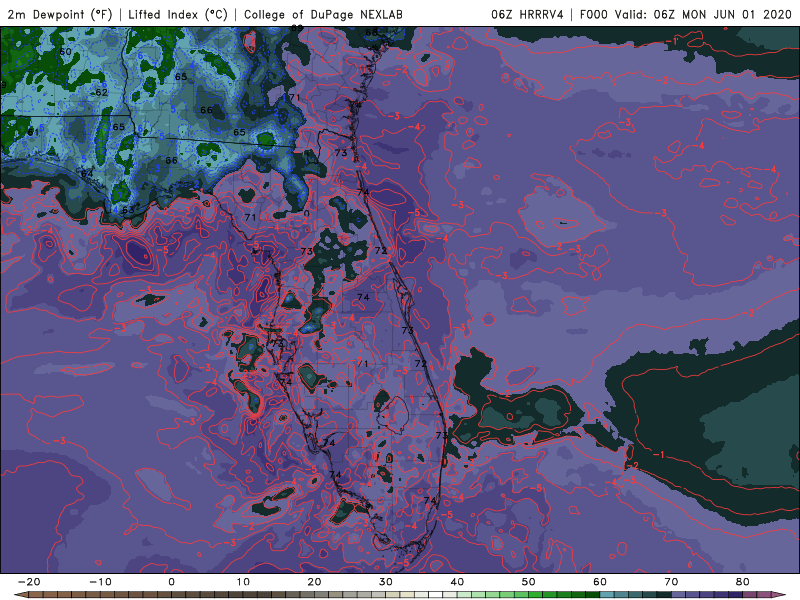The height and width of the screenshot is (600, 800).
Task: Click the '60' dewpoint value in the top-left
Action: point(65,52)
